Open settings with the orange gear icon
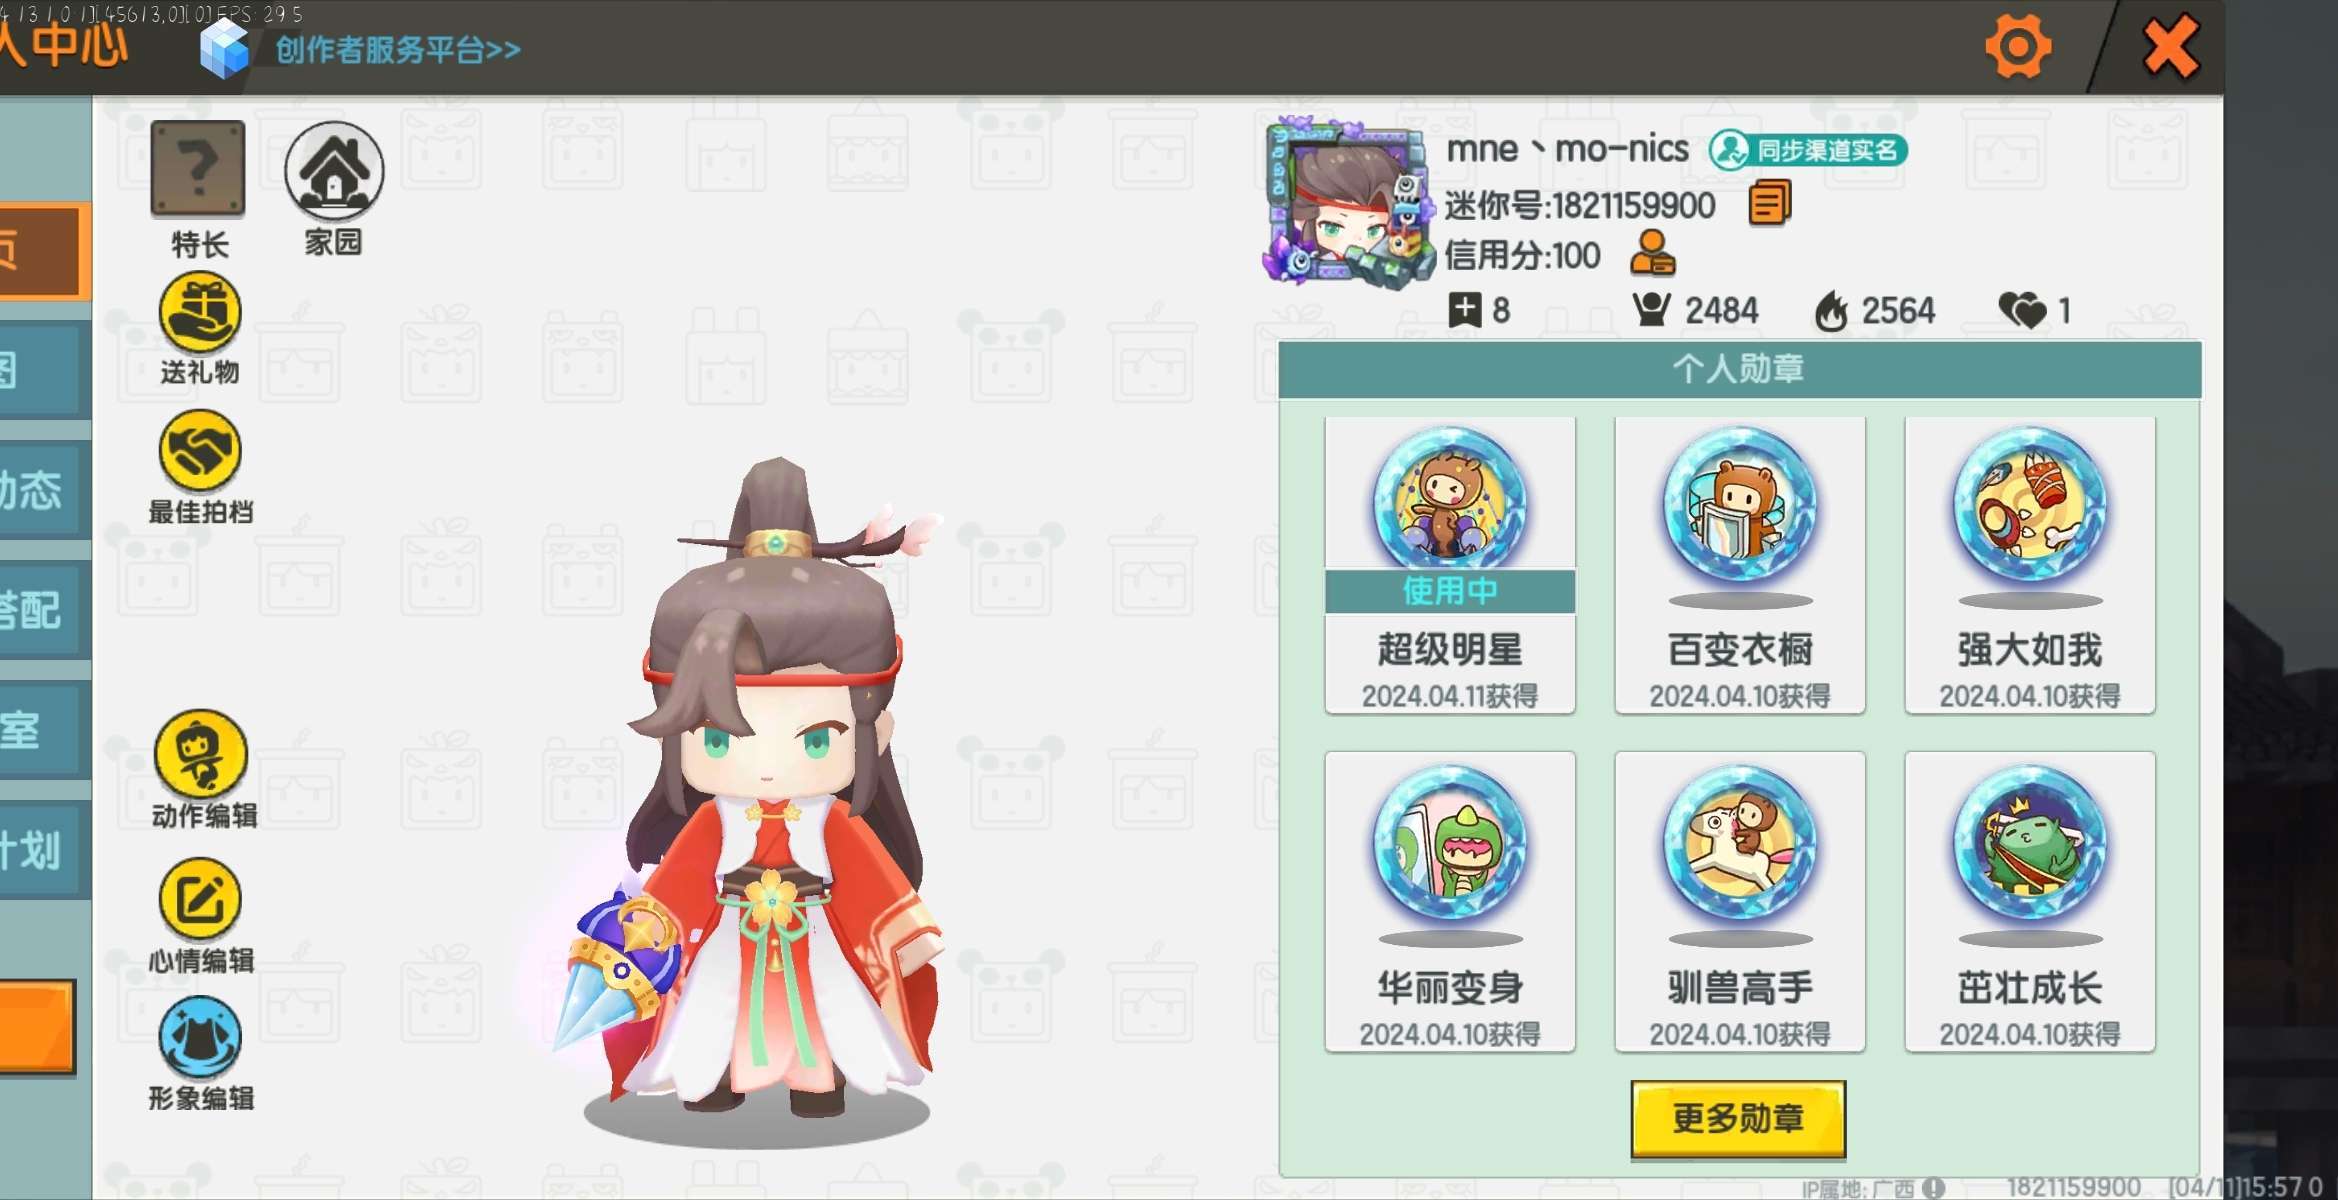 point(2018,47)
